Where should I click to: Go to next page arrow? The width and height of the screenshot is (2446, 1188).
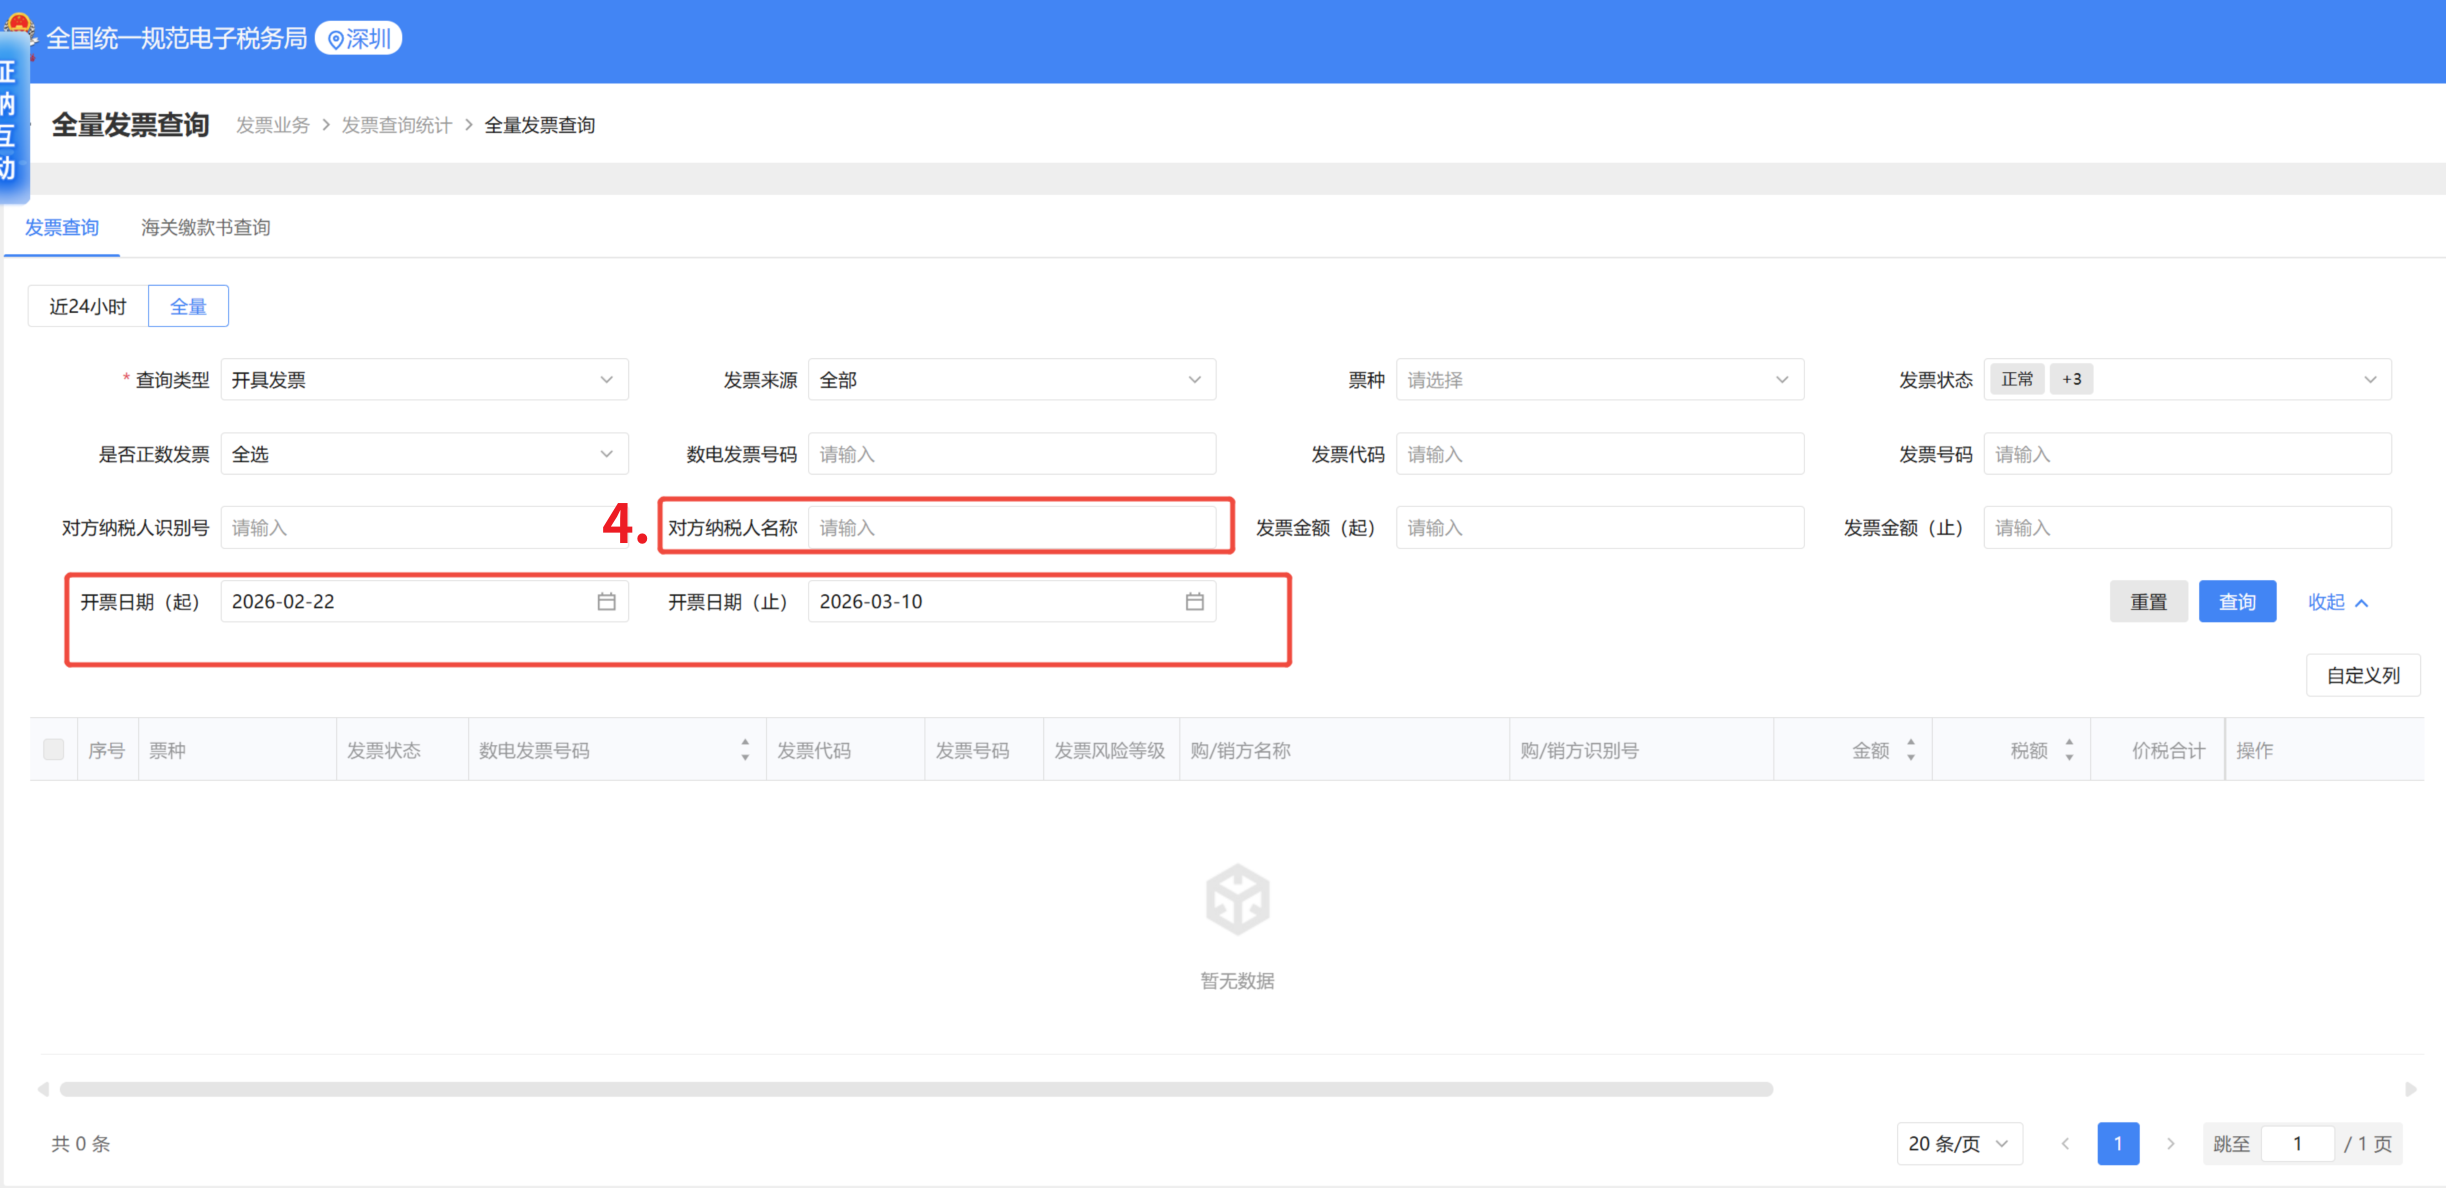click(x=2170, y=1143)
